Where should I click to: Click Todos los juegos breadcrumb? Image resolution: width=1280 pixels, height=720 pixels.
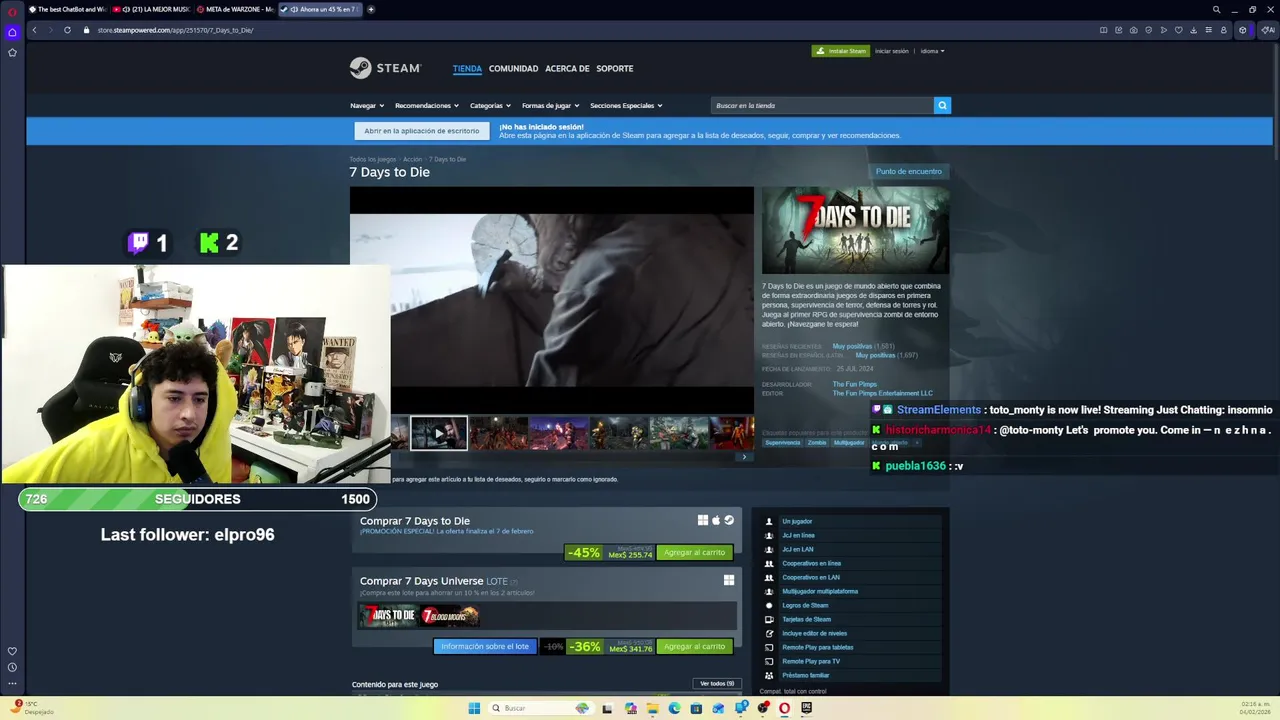(372, 159)
